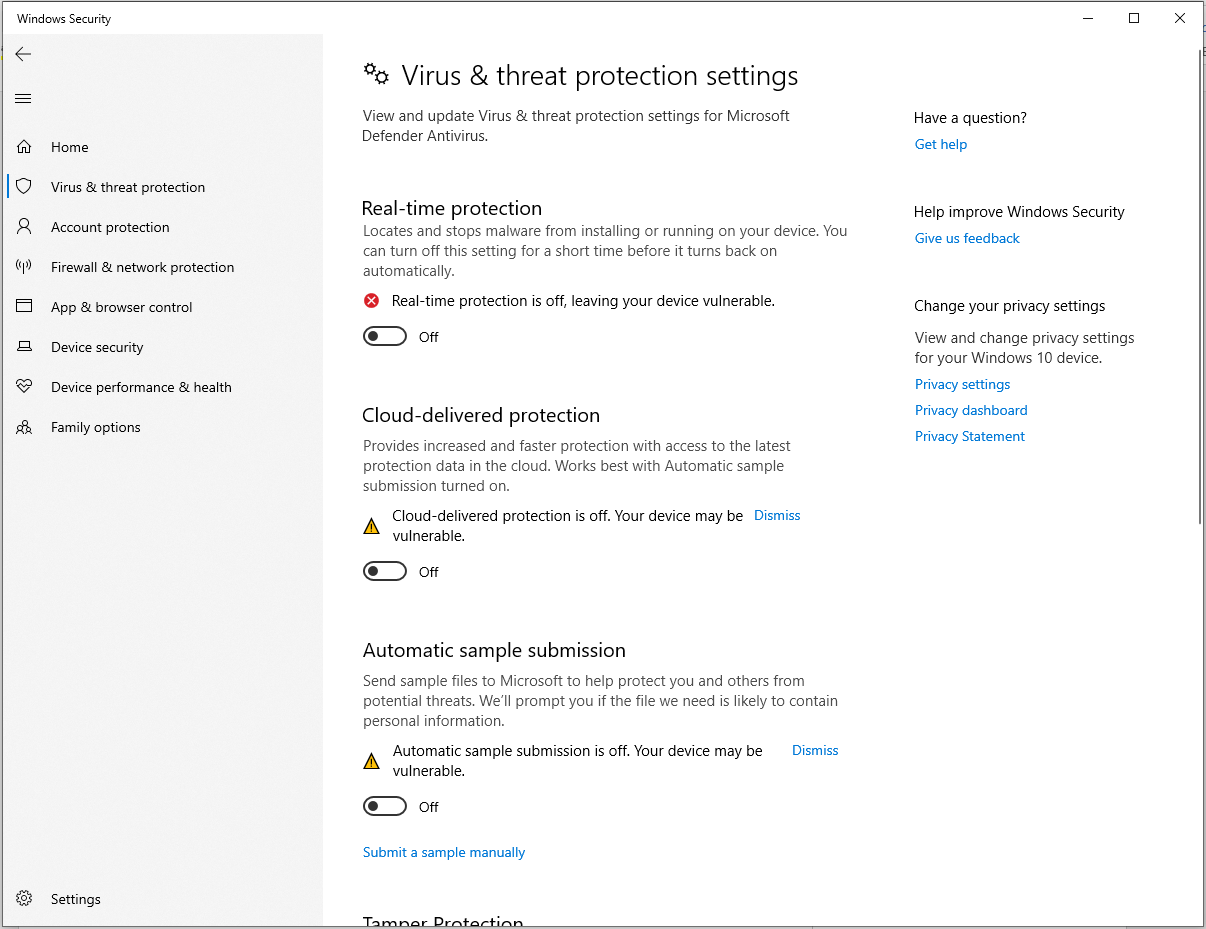The width and height of the screenshot is (1206, 929).
Task: Click the Device performance & health heart icon
Action: pyautogui.click(x=24, y=387)
